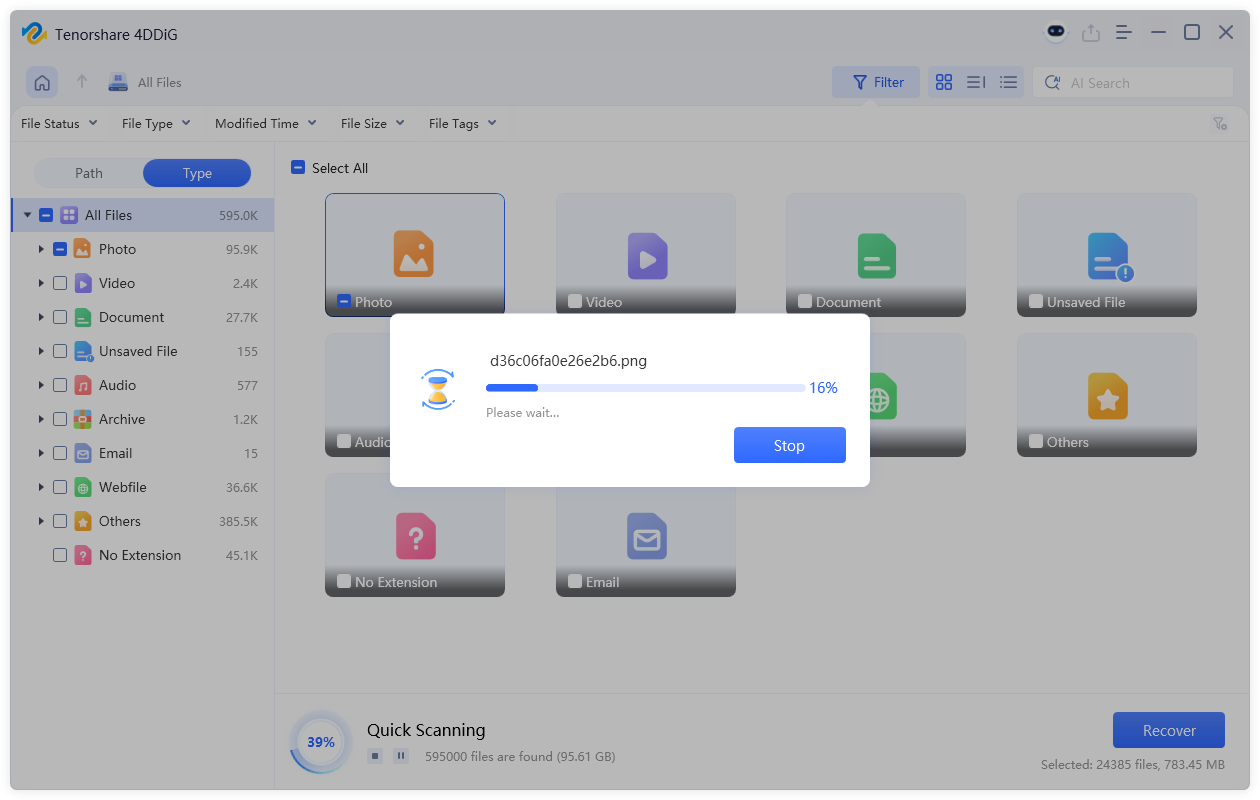
Task: Click the AI Search magnifier icon
Action: click(1052, 83)
